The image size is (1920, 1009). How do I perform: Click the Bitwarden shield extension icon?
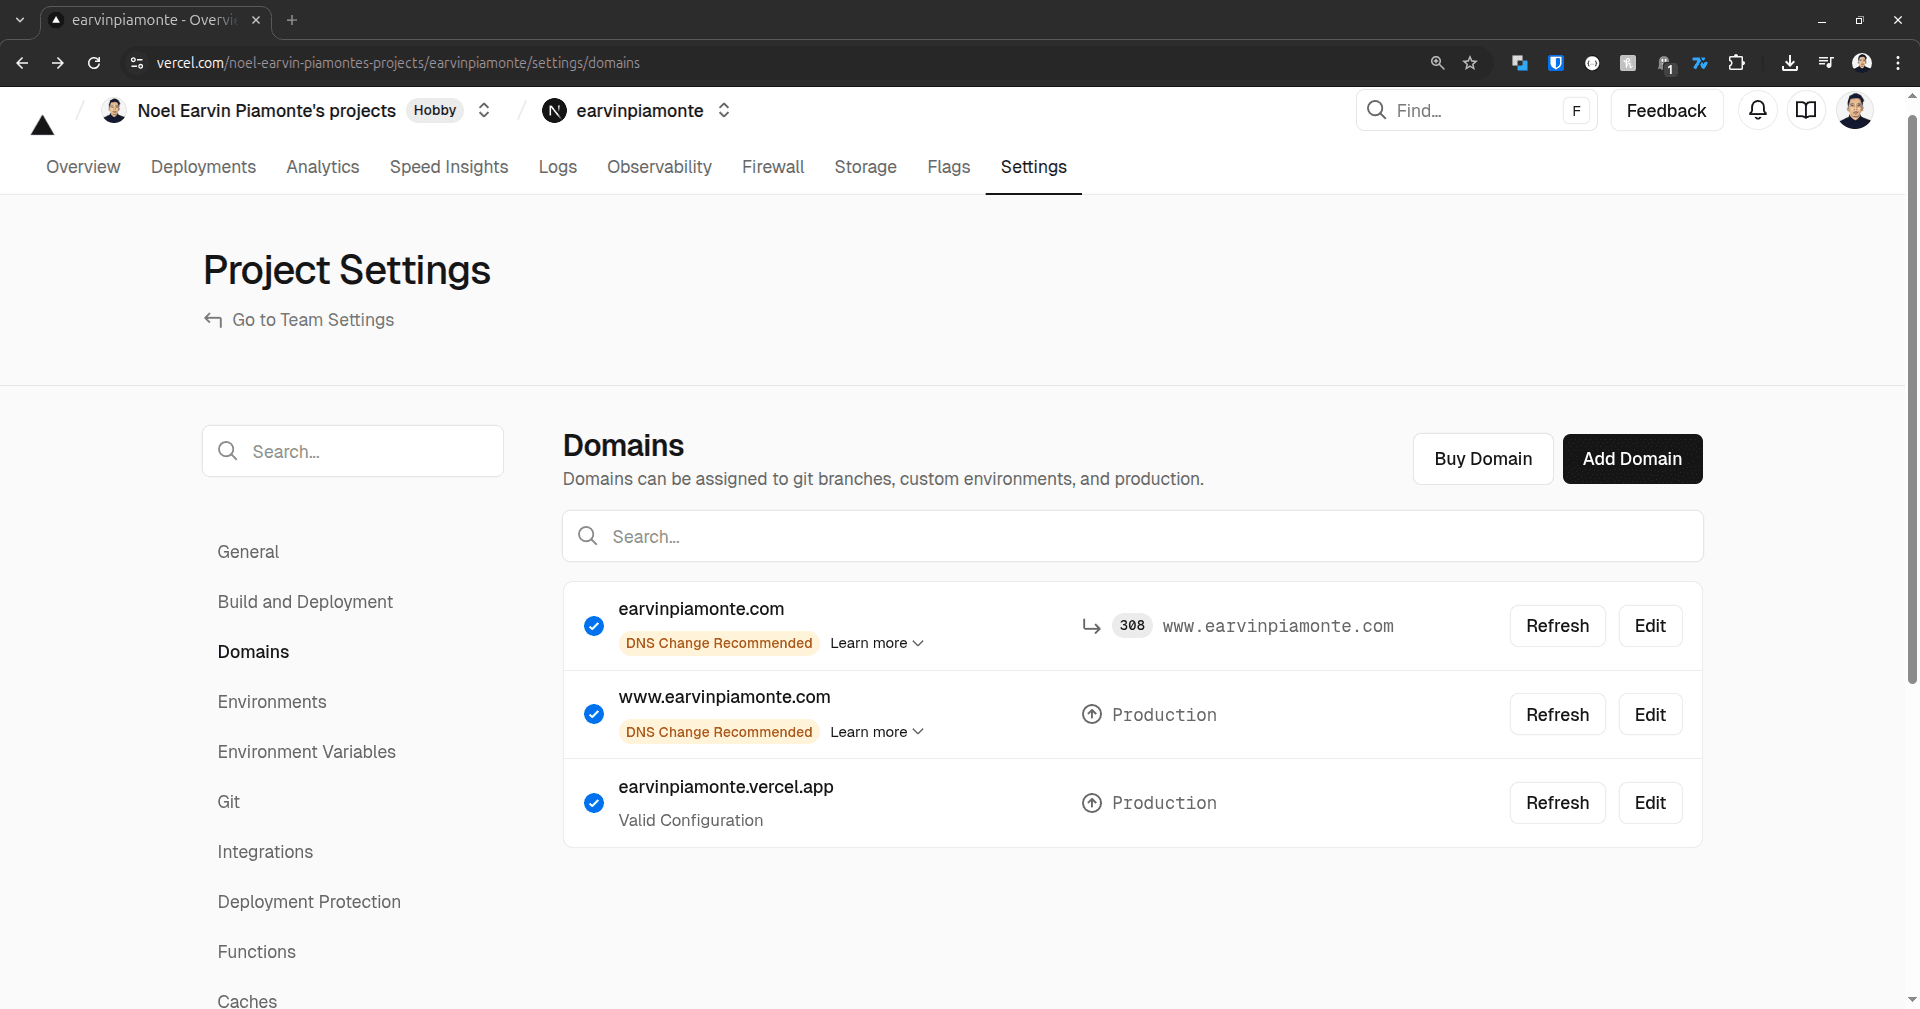click(1556, 63)
